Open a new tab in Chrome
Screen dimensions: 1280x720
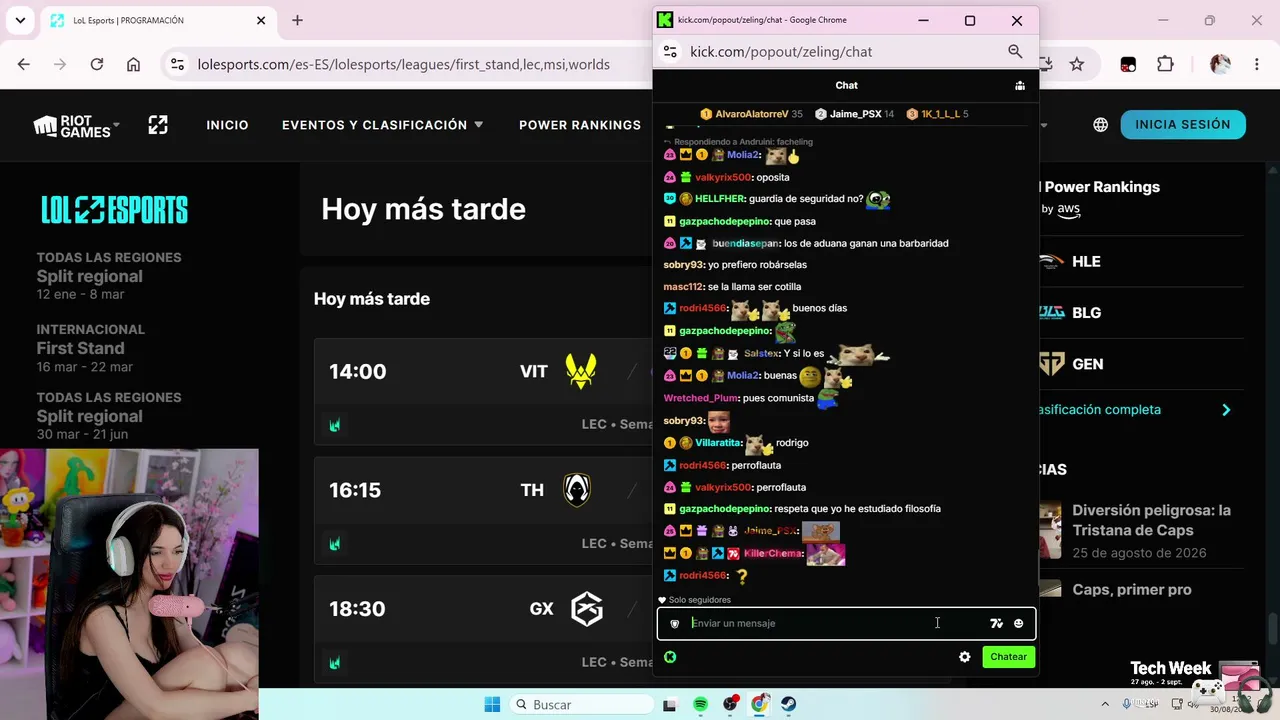297,20
